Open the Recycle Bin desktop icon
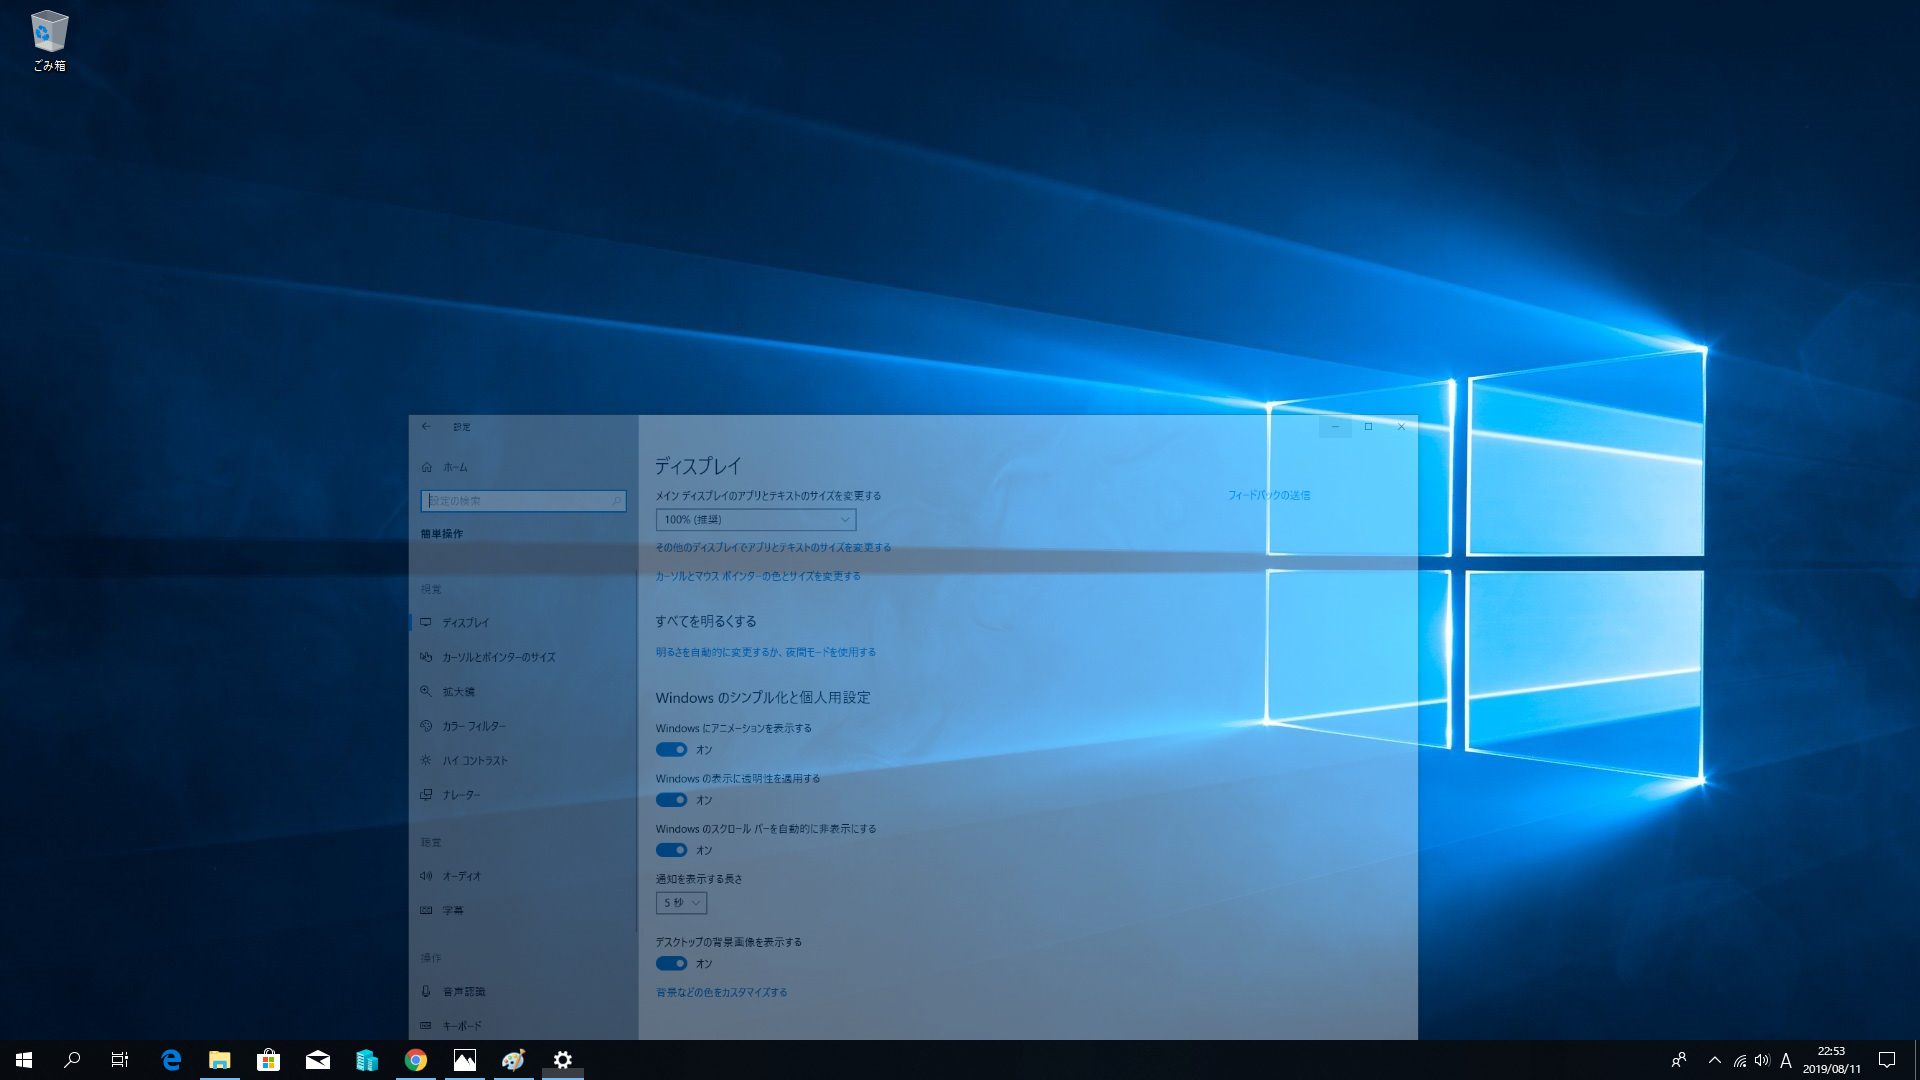The height and width of the screenshot is (1080, 1920). tap(49, 42)
